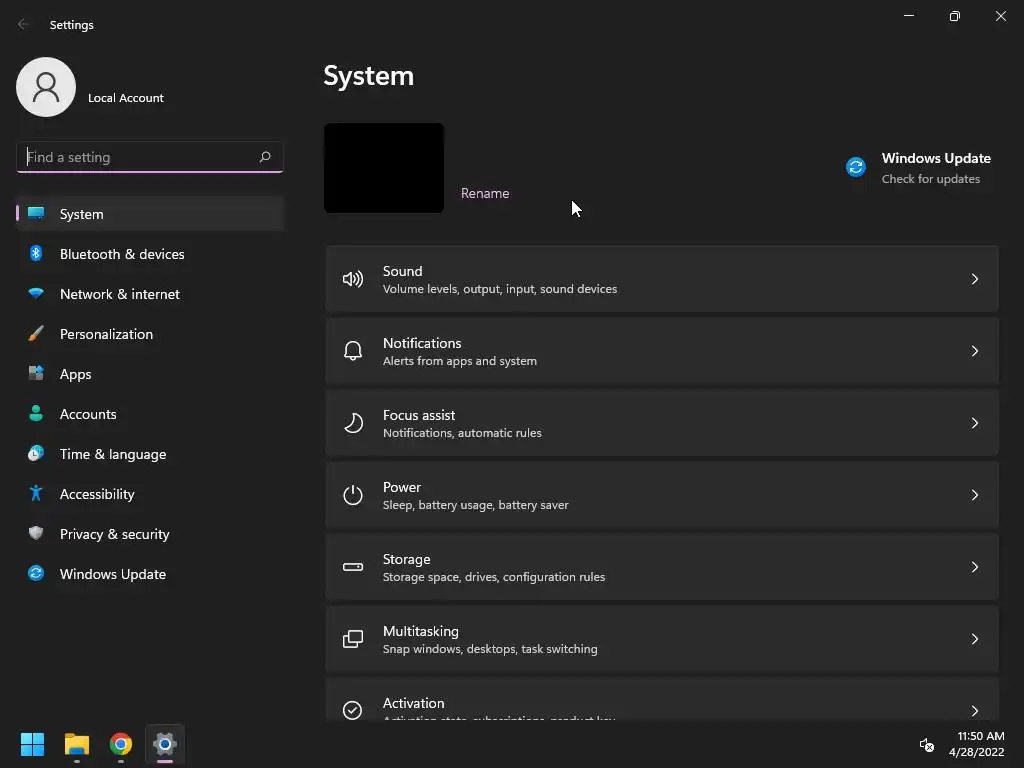Click the Focus assist moon icon
This screenshot has width=1024, height=768.
(x=353, y=423)
